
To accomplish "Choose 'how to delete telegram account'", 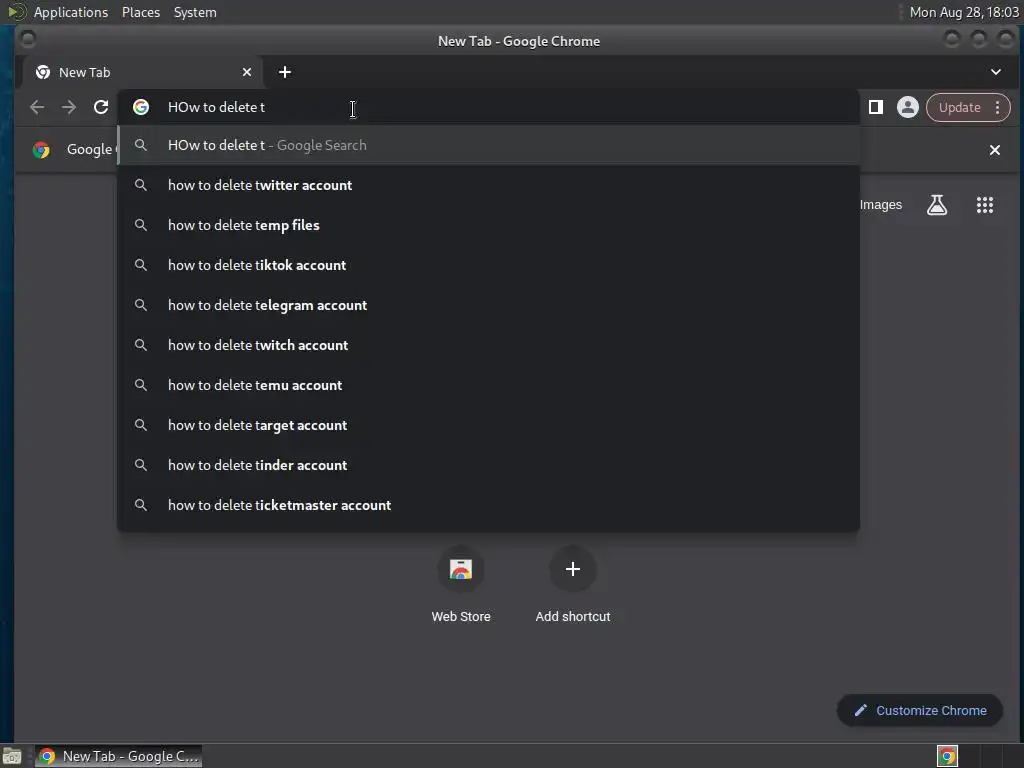I will pyautogui.click(x=488, y=305).
